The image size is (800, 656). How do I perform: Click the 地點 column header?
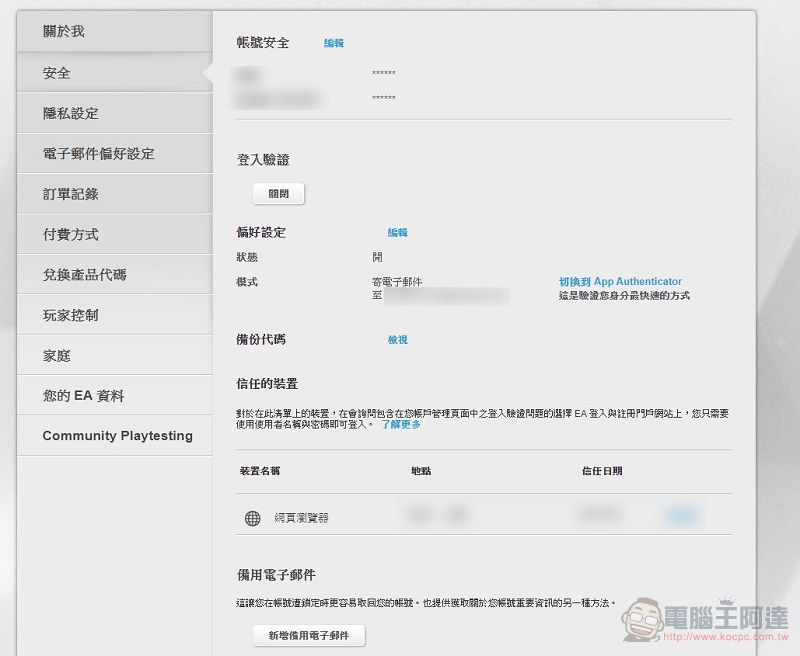421,471
